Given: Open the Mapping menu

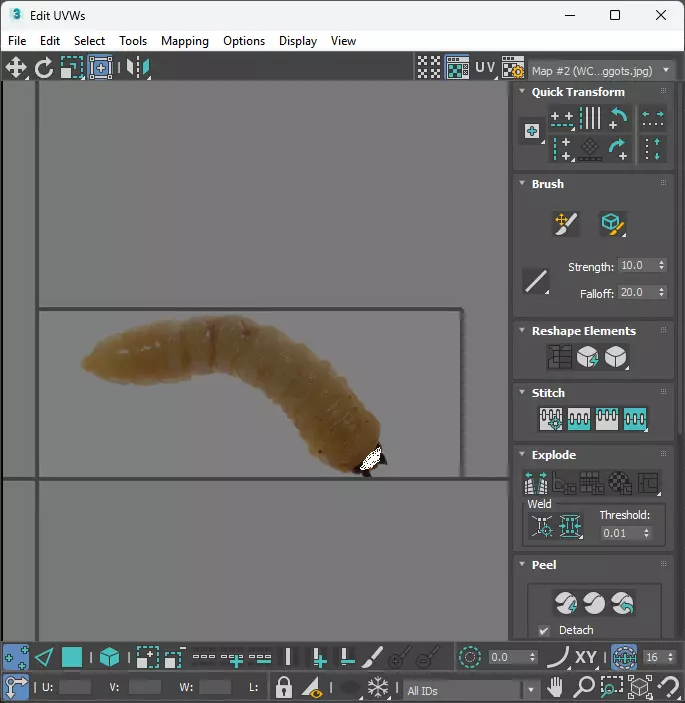Looking at the screenshot, I should point(185,41).
